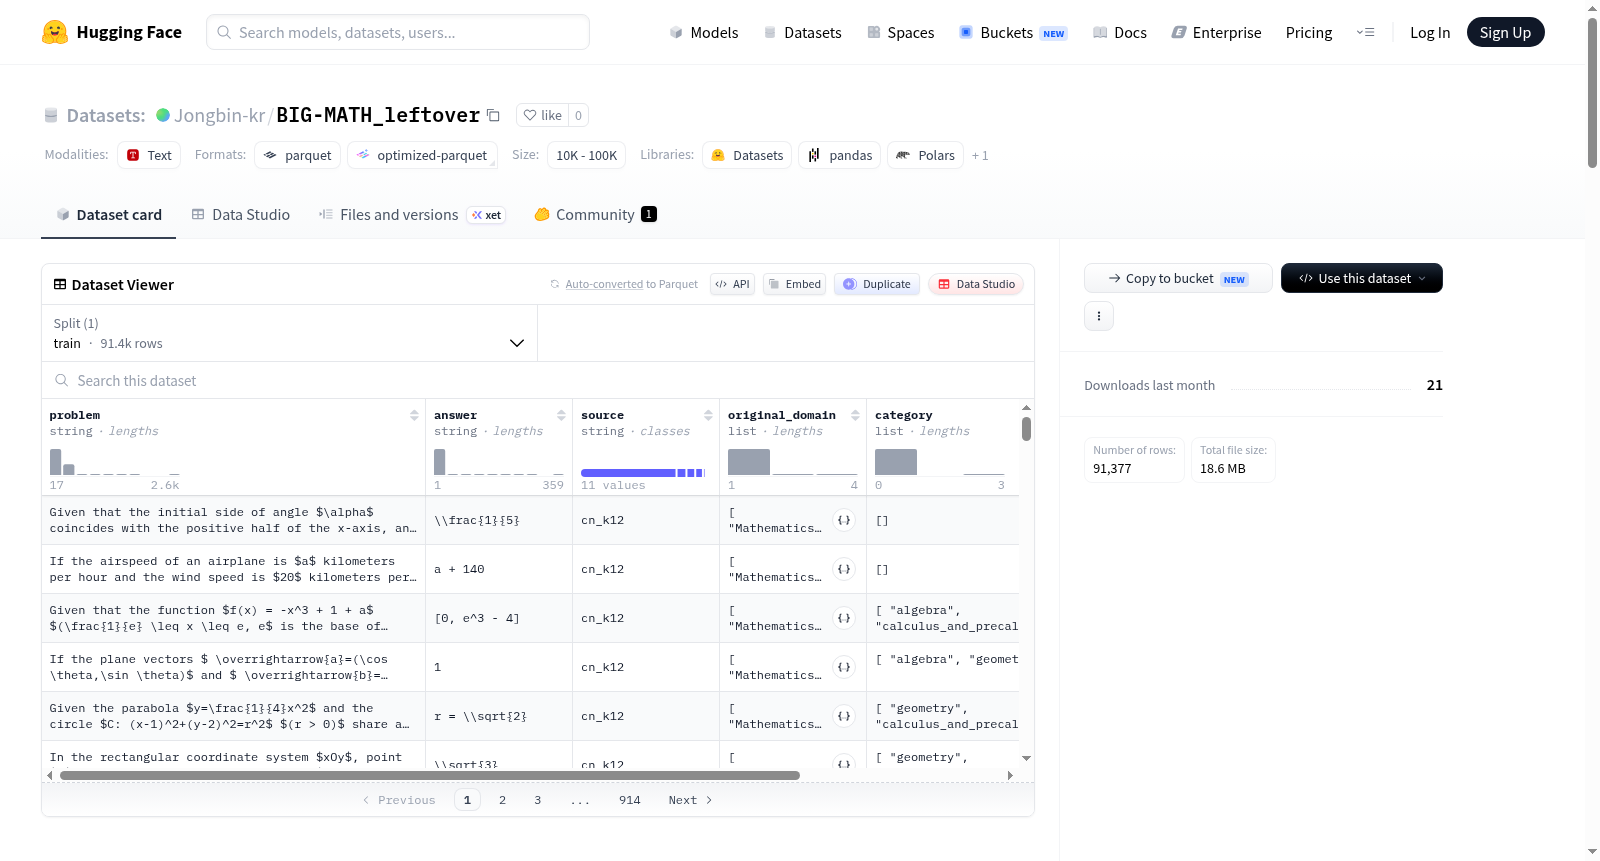Open the Use this dataset dropdown
Screen dimensions: 1600x861
coord(1361,278)
